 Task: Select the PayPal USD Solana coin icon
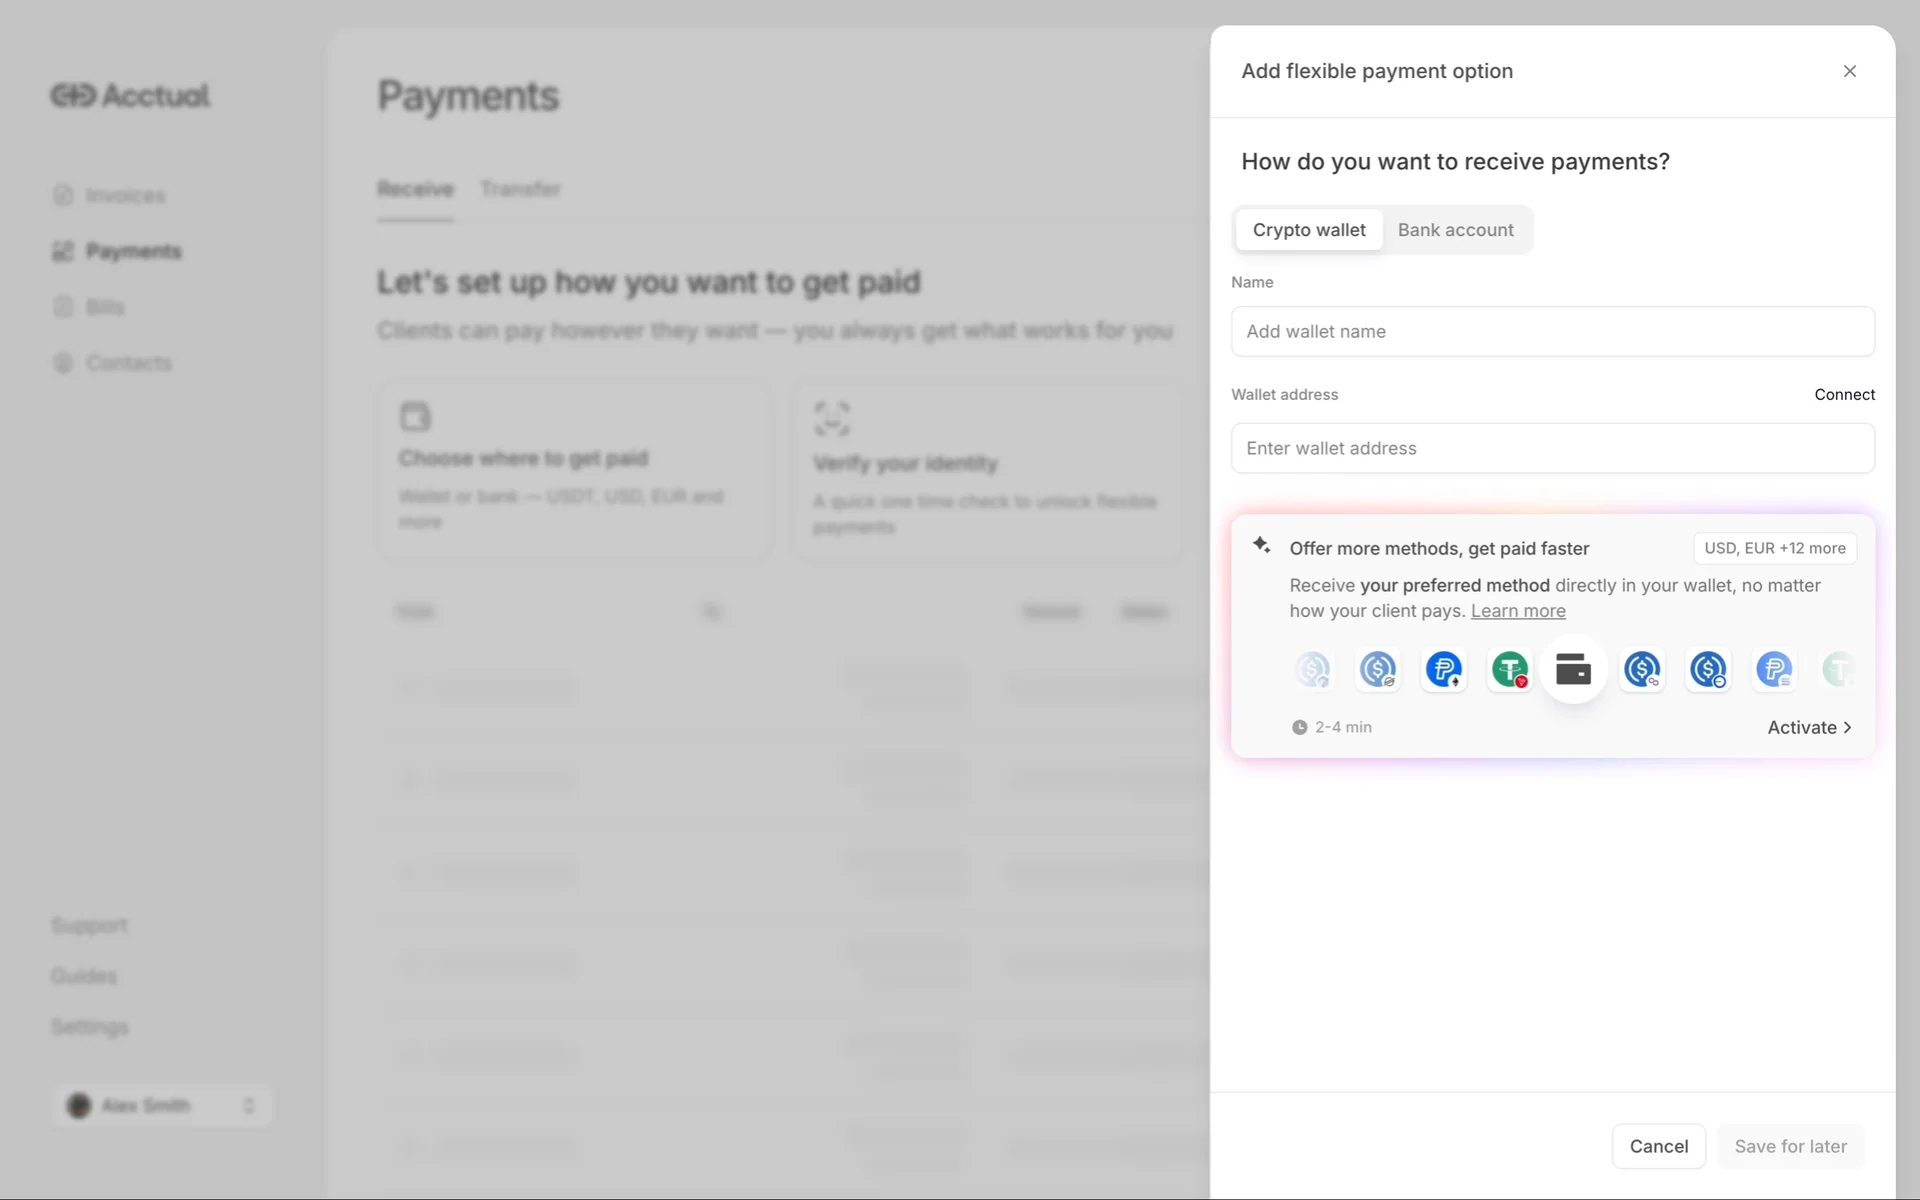point(1773,669)
